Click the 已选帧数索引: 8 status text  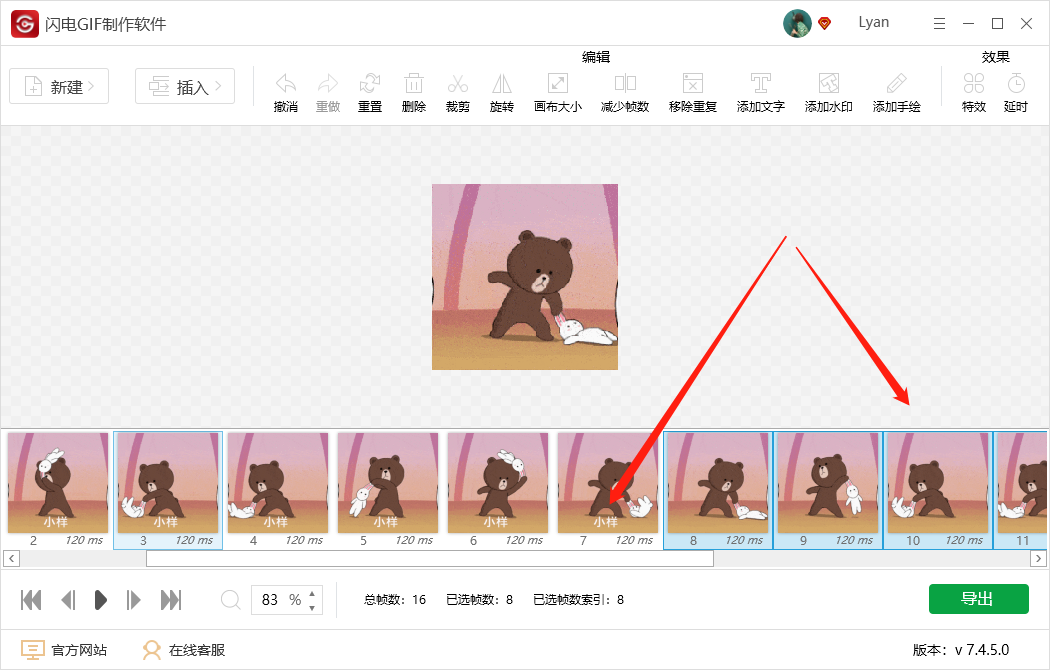coord(579,600)
